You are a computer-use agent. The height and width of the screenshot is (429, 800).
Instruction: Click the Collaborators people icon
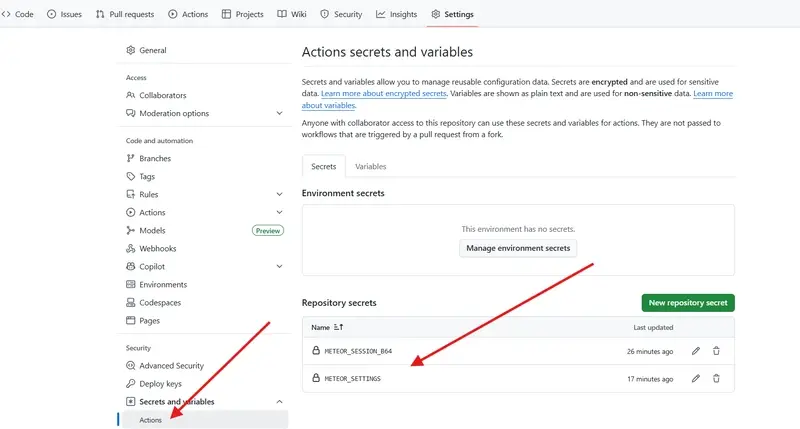point(131,95)
